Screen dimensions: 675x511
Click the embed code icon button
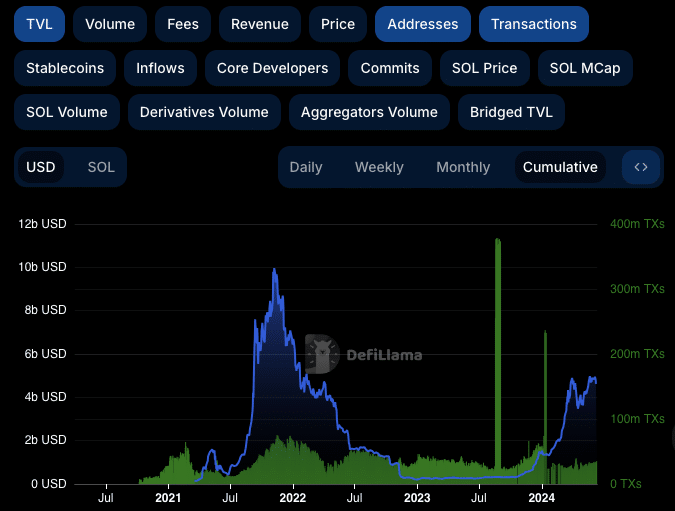click(641, 167)
